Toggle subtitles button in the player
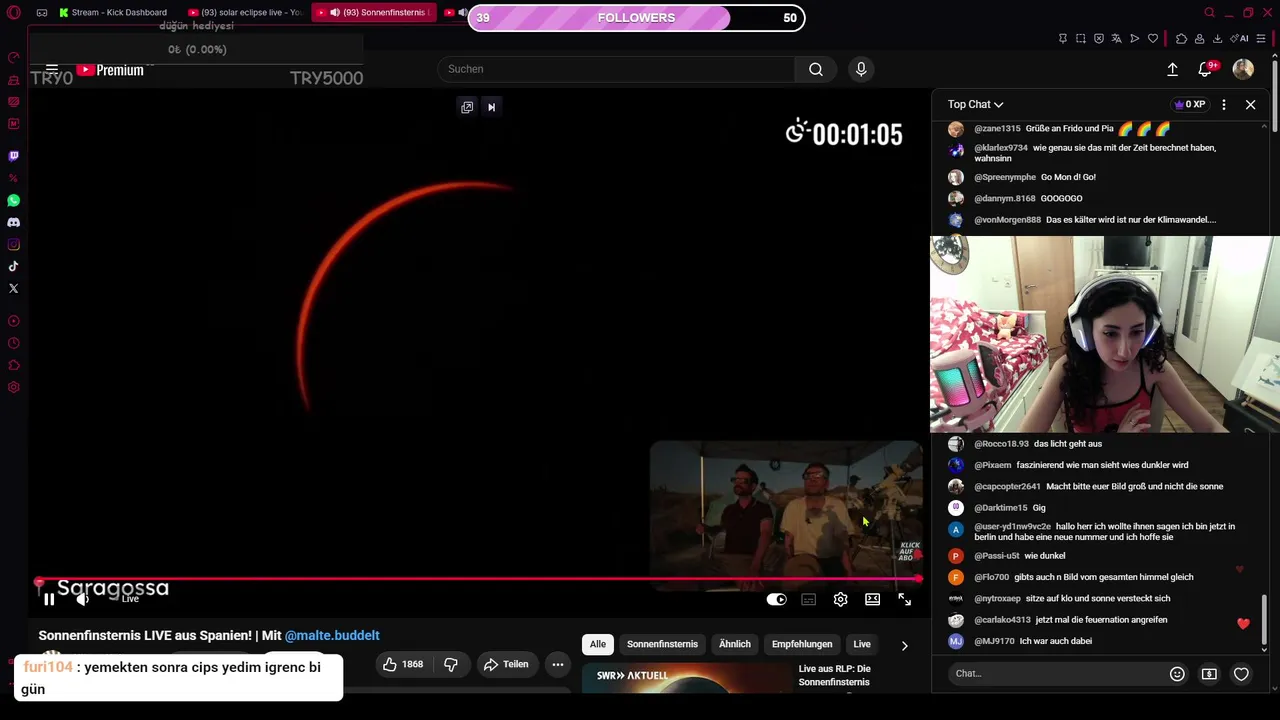This screenshot has width=1280, height=720. pos(808,599)
